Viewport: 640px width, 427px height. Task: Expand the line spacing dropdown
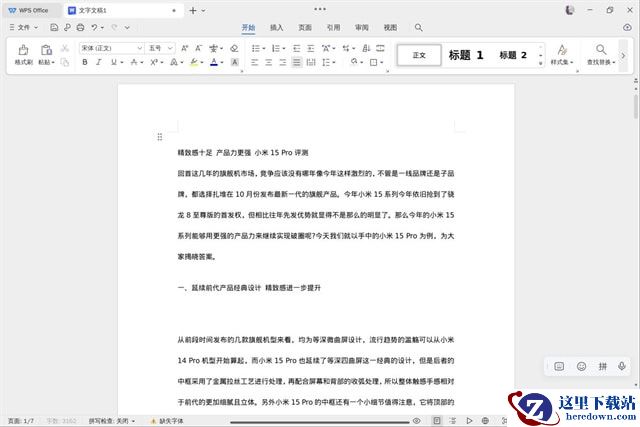click(334, 62)
